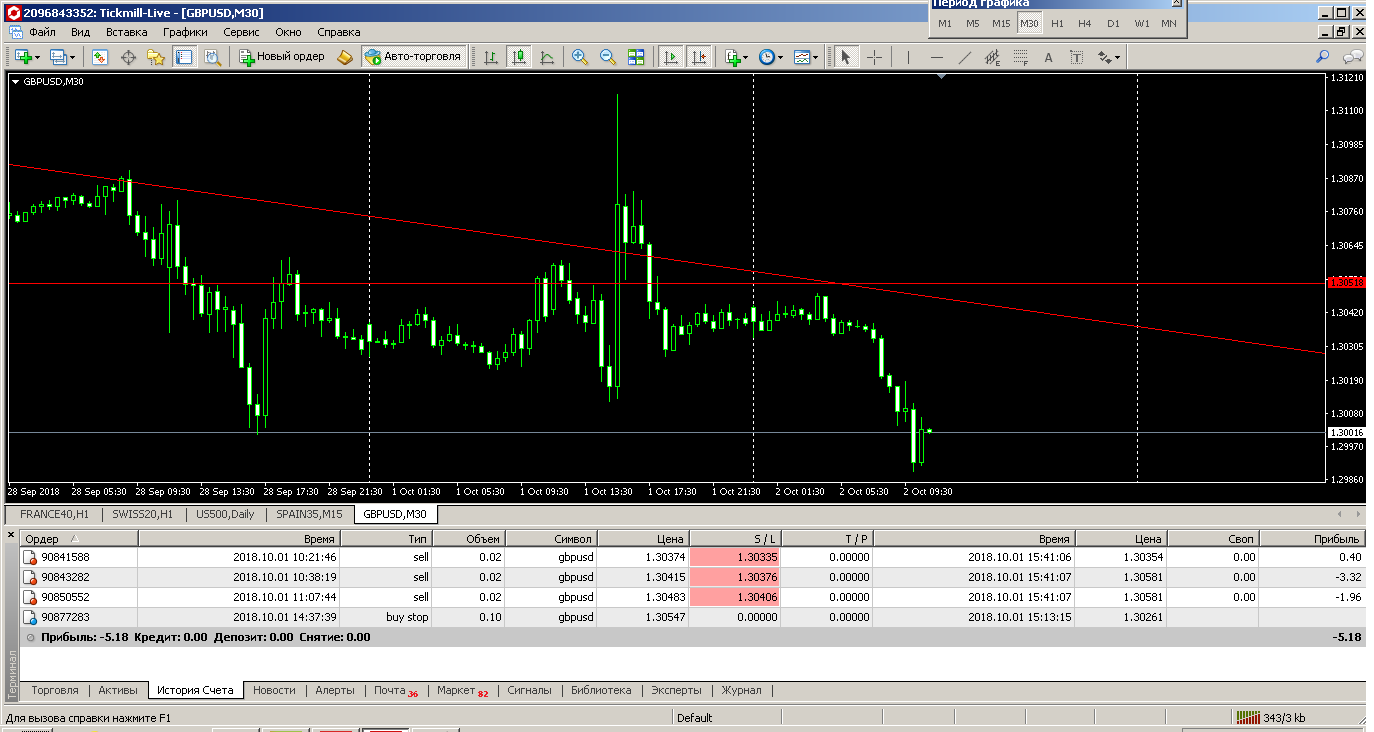
Task: Select the Text 'A' drawing tool
Action: pos(1048,57)
